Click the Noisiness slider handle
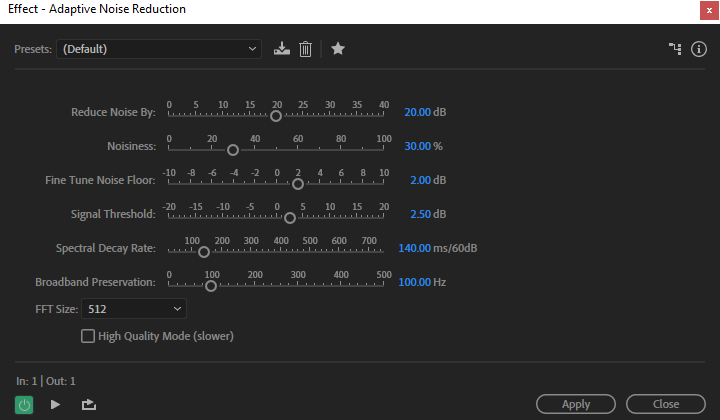The height and width of the screenshot is (420, 720). [233, 150]
